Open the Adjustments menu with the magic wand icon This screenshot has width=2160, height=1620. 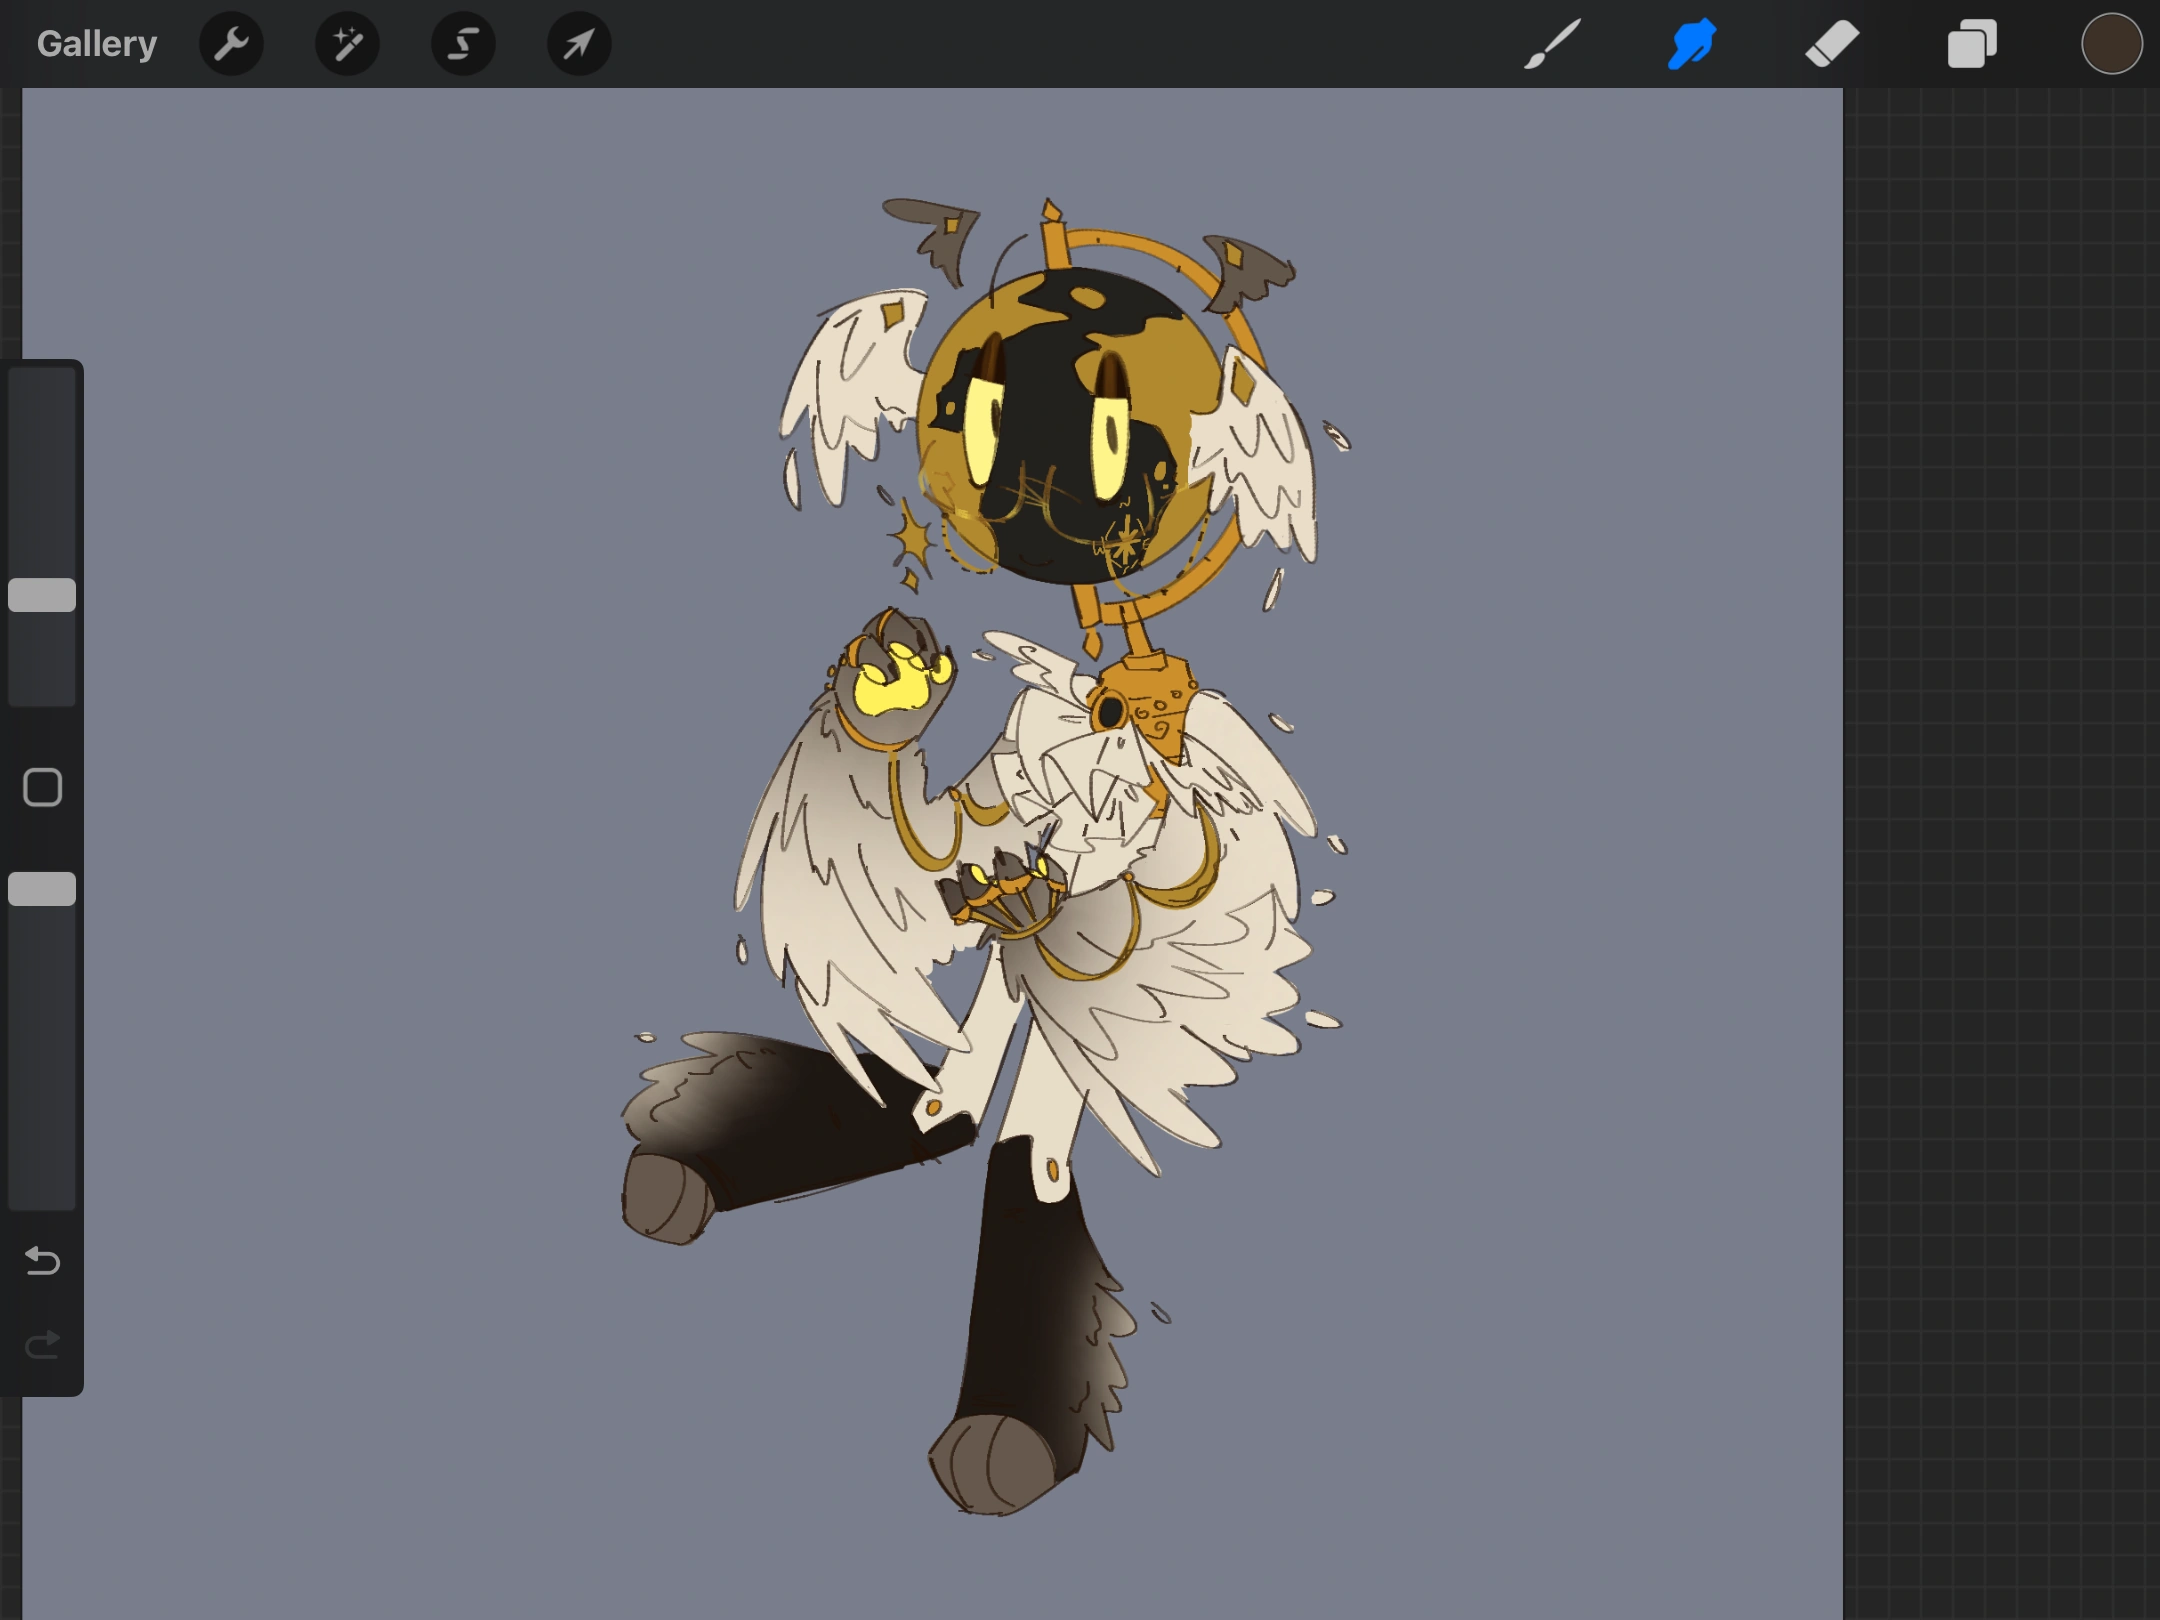(347, 43)
